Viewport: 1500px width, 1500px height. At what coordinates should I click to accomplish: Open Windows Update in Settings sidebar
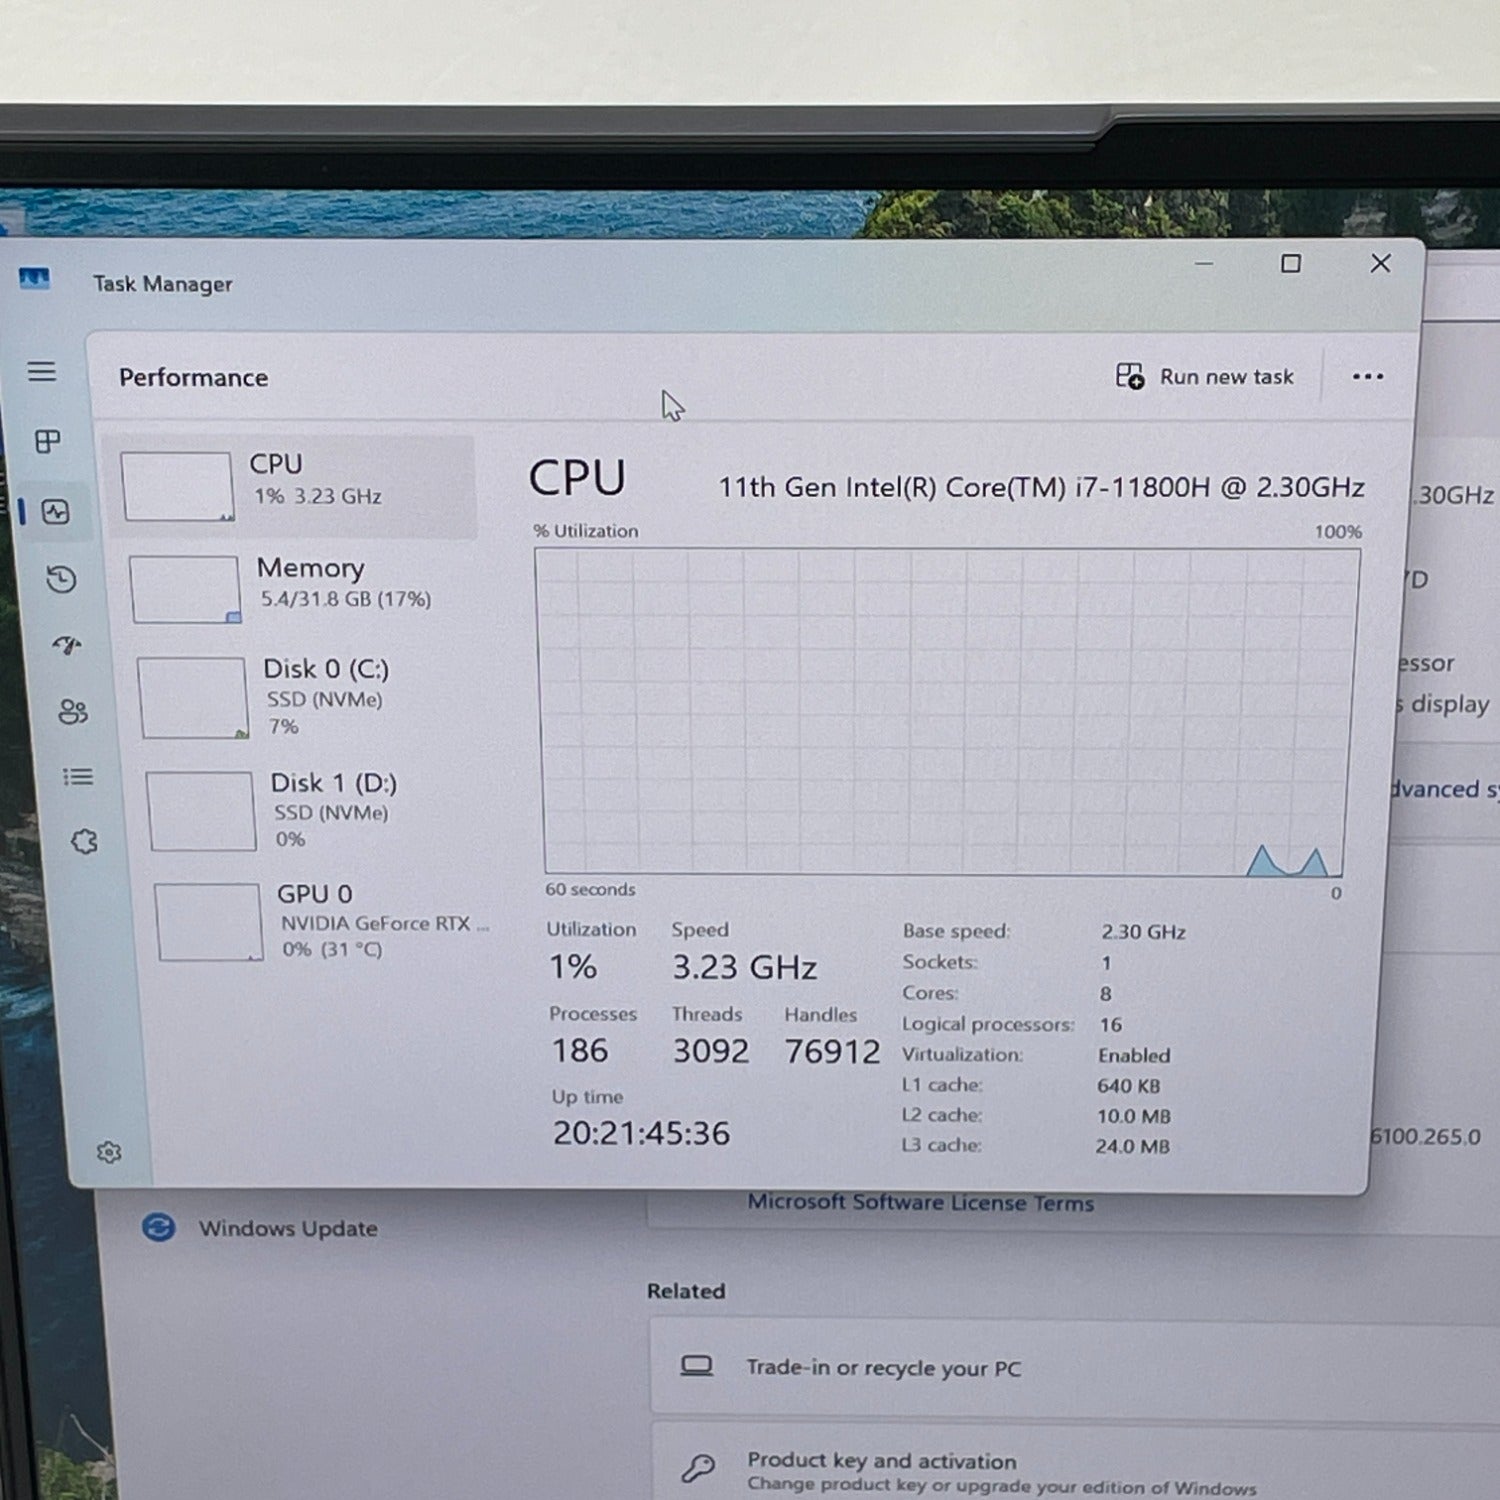click(287, 1228)
